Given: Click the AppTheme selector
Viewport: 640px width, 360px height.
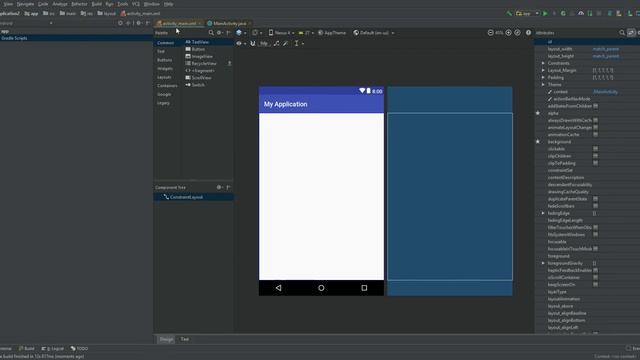Looking at the screenshot, I should tap(332, 33).
